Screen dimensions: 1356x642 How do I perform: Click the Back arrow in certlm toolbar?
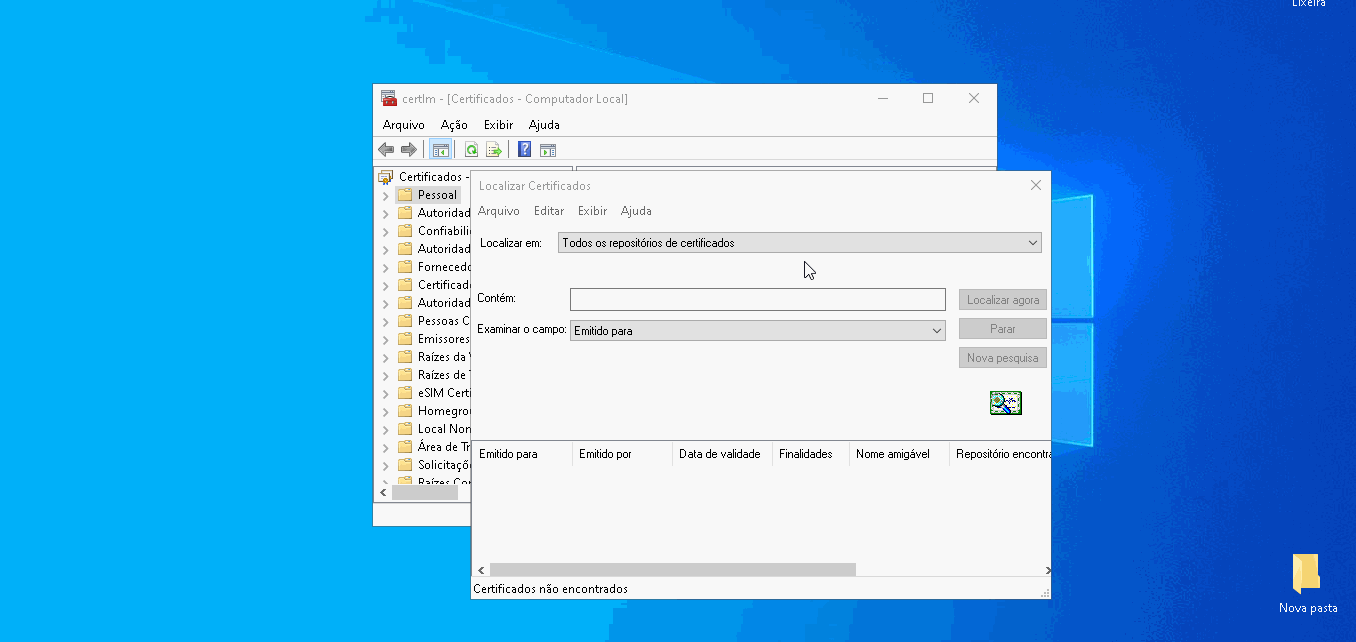(x=386, y=150)
